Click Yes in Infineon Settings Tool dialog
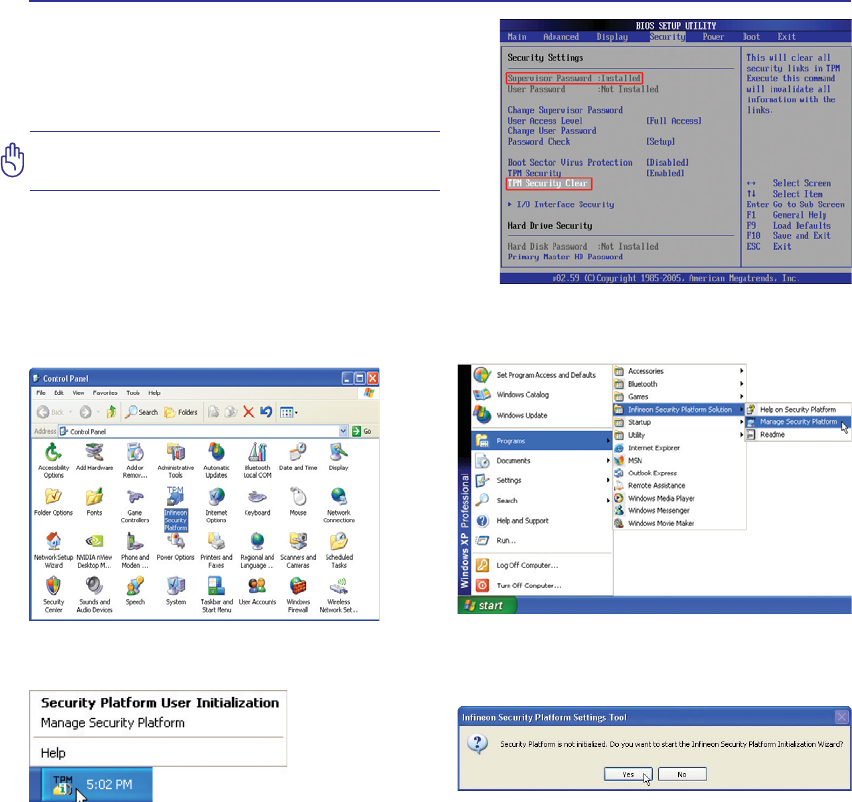852x802 pixels. pyautogui.click(x=628, y=774)
